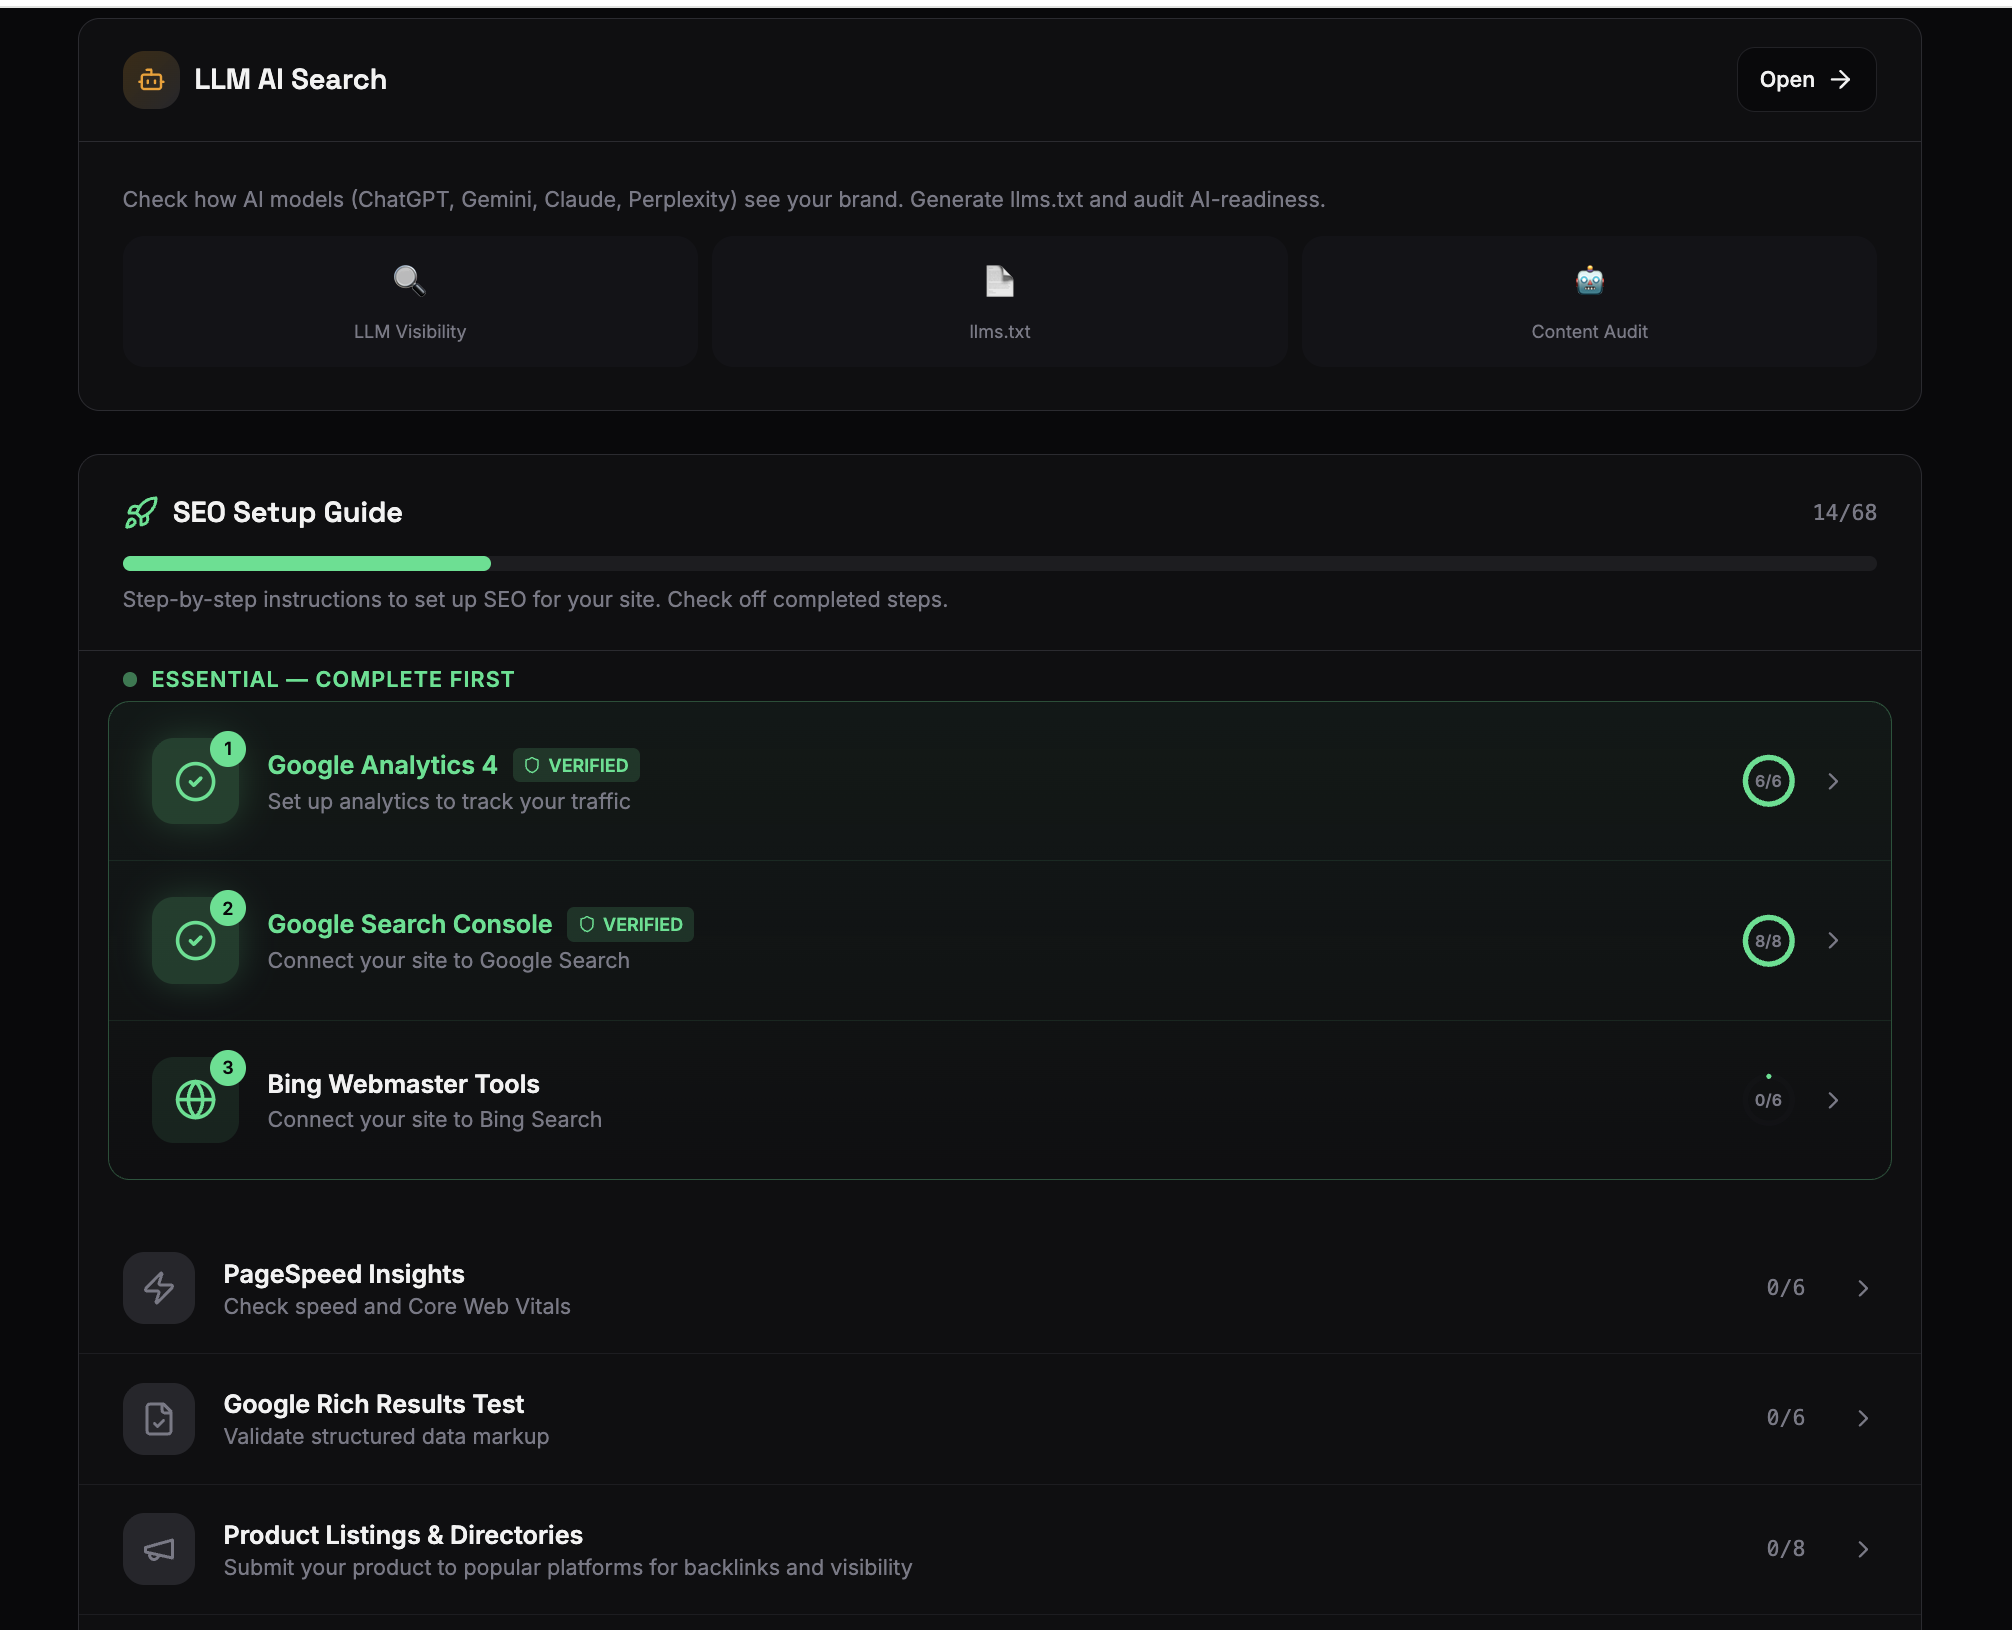
Task: Click the PageSpeed Insights lightning icon
Action: 159,1288
